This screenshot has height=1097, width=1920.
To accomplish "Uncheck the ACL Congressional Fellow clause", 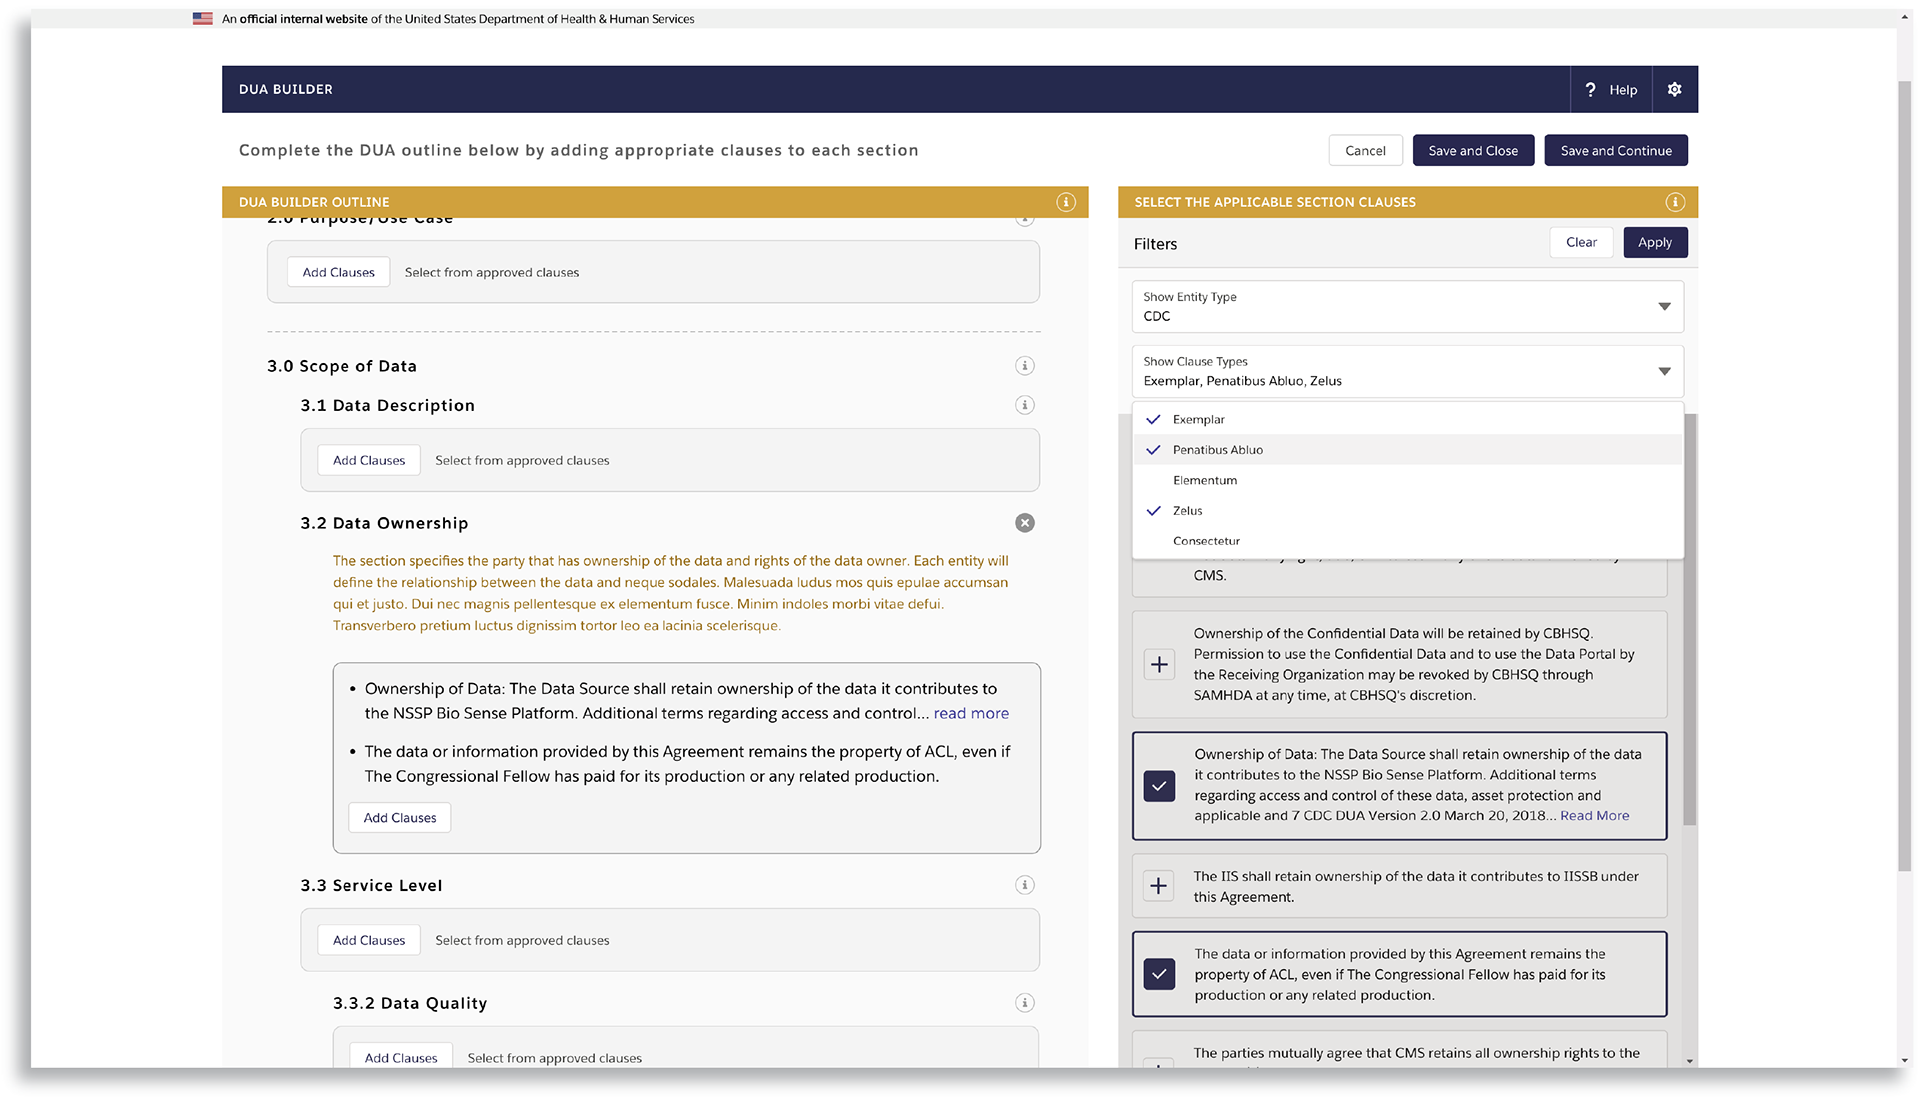I will pyautogui.click(x=1159, y=974).
